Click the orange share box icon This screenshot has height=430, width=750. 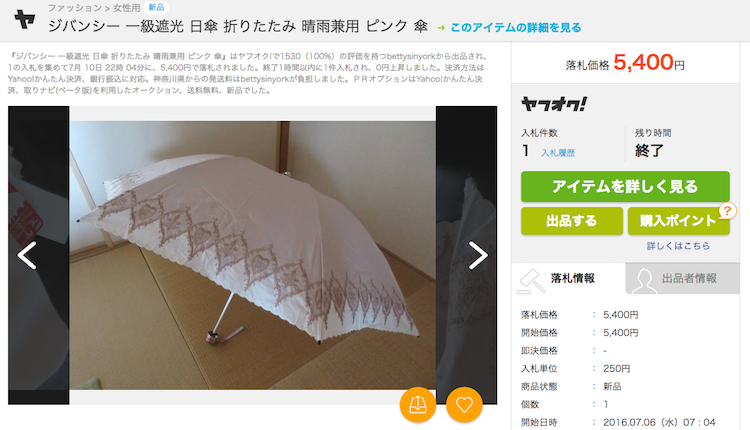418,405
